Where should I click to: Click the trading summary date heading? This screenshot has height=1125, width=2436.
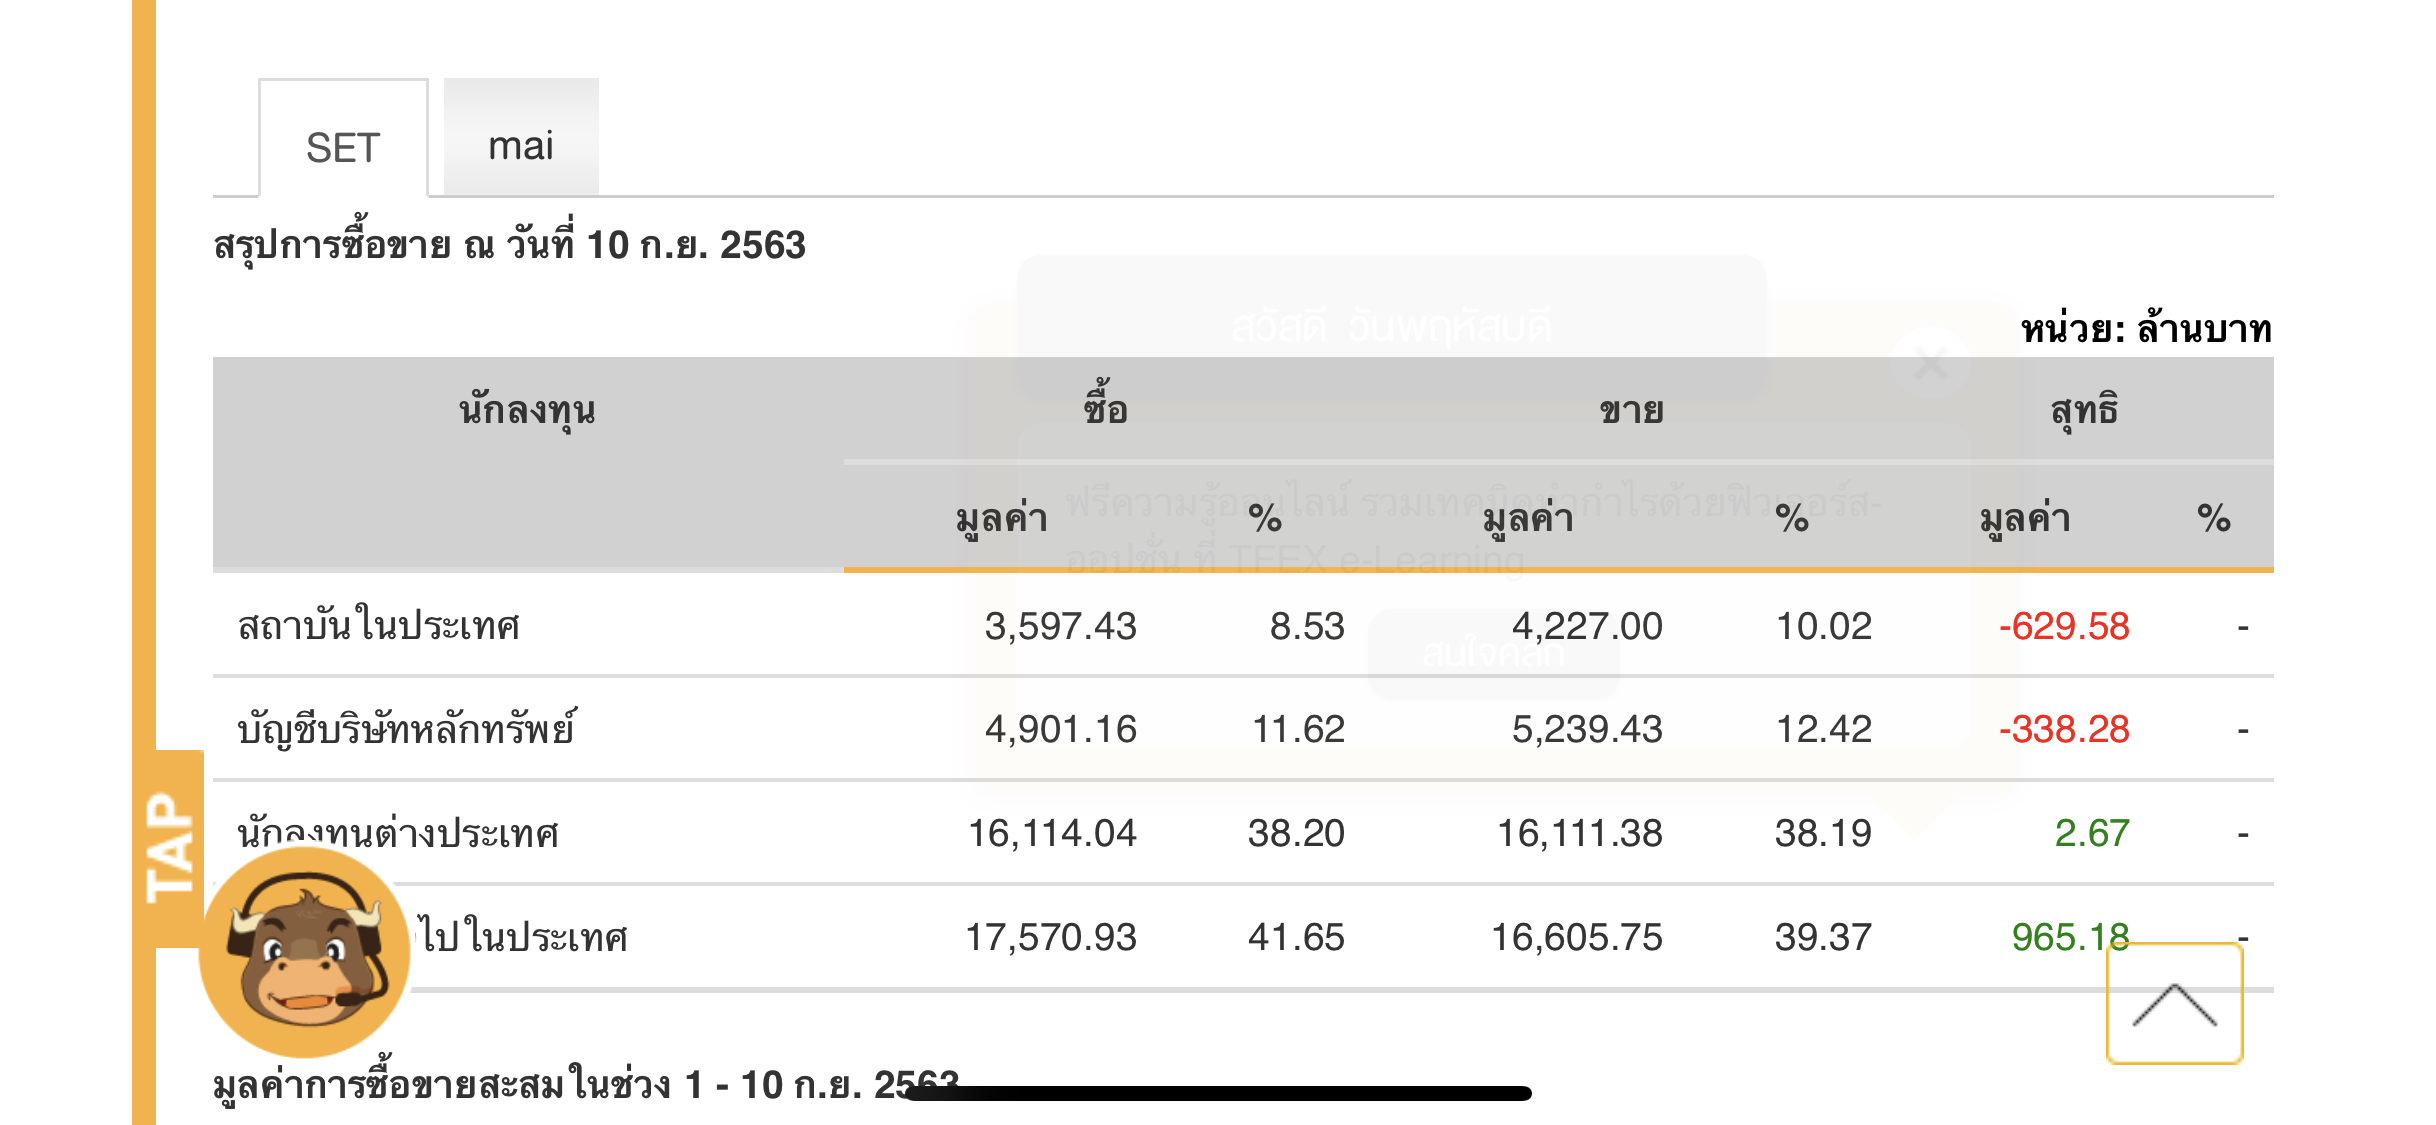point(509,245)
